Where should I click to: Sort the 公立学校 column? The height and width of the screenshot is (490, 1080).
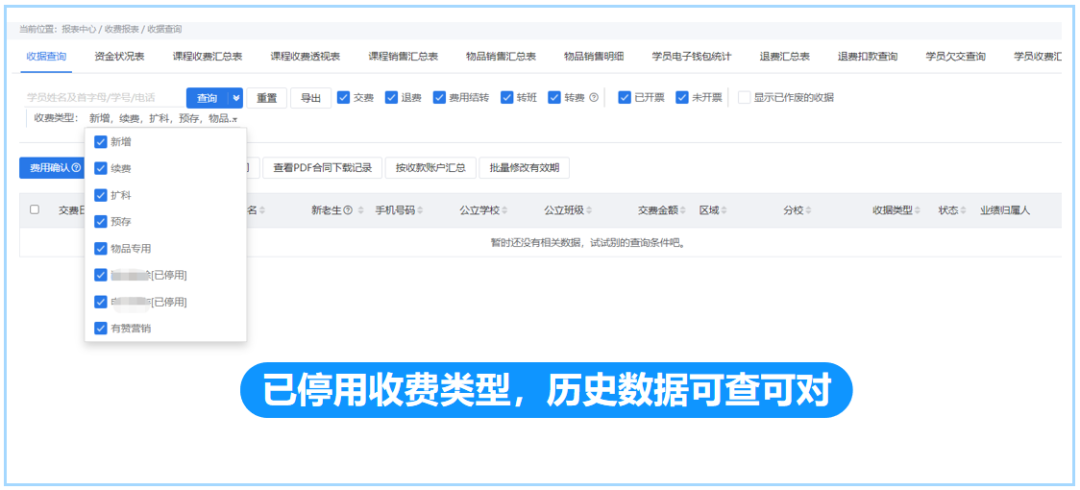pos(505,210)
